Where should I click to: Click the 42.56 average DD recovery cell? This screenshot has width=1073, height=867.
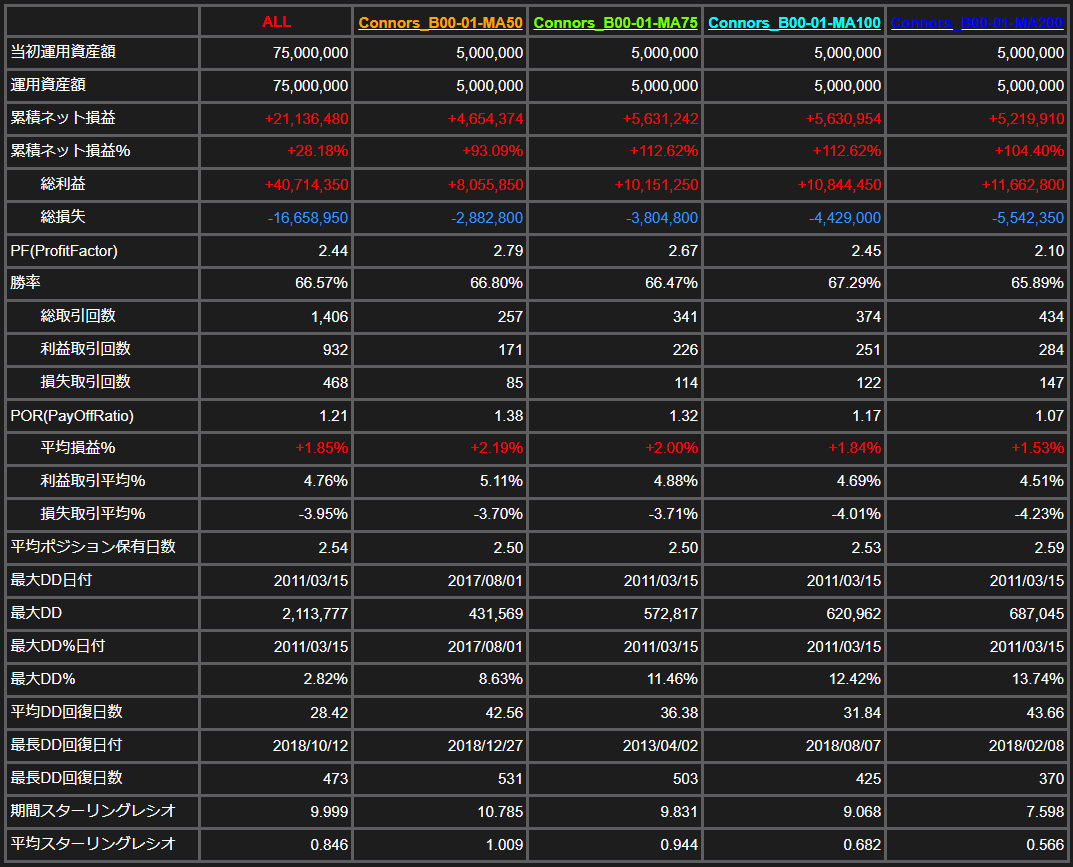coord(504,713)
